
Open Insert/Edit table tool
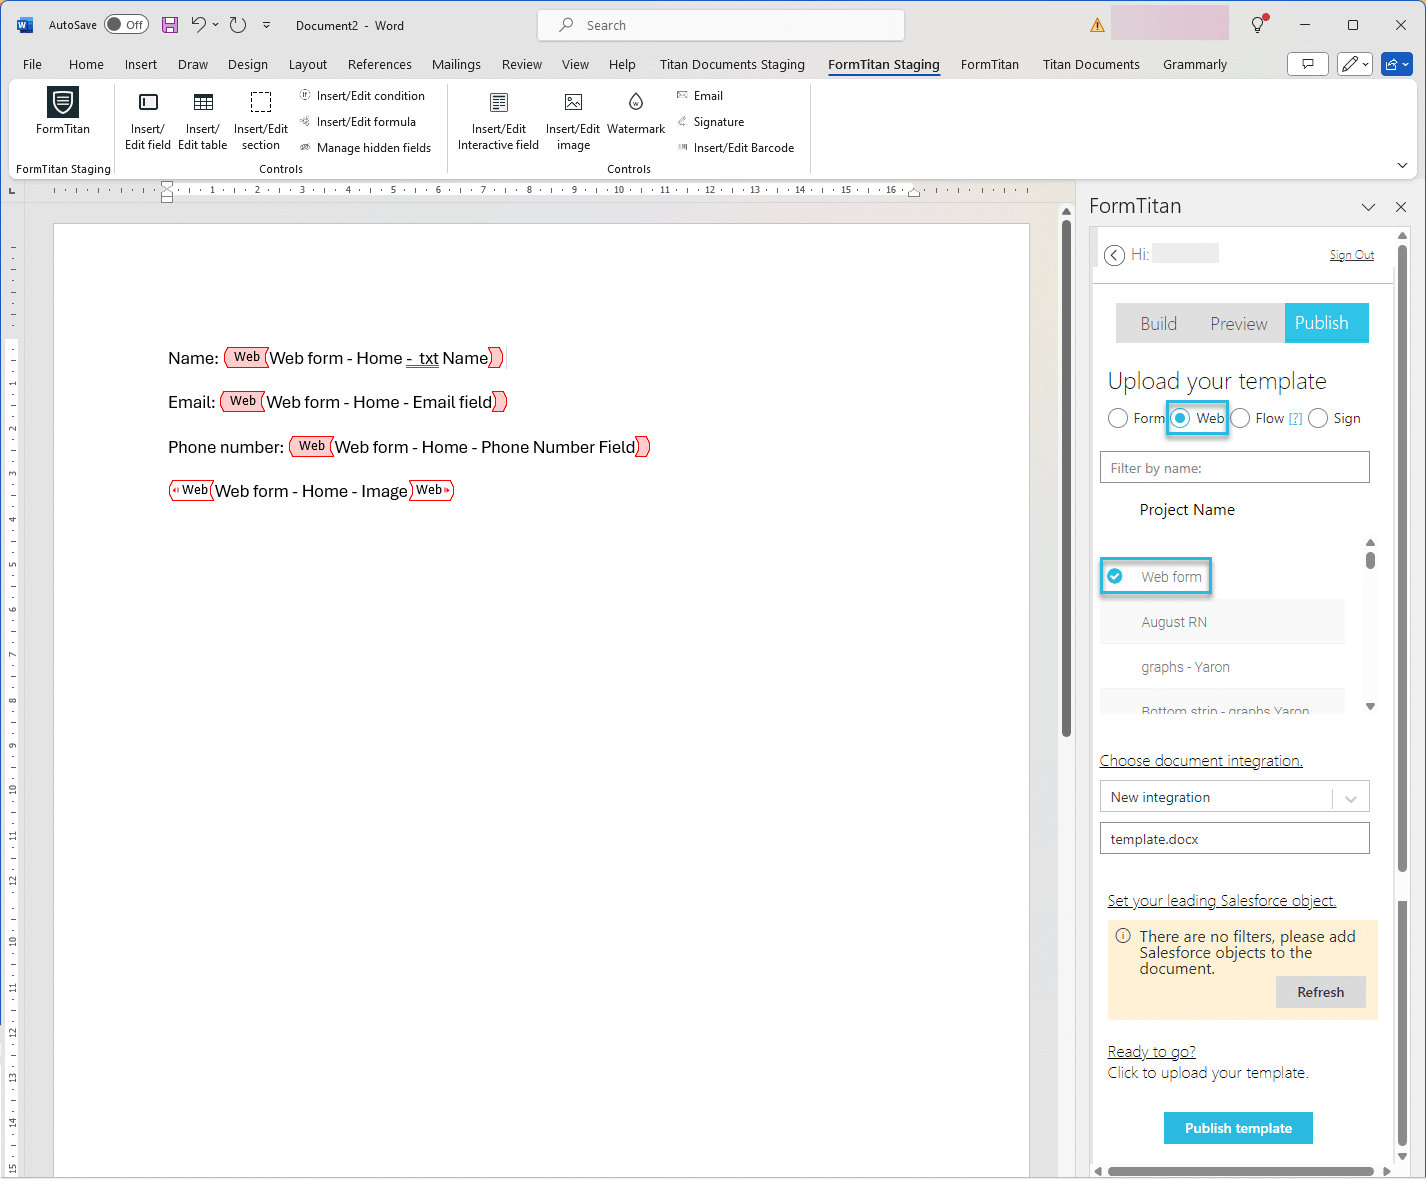[203, 121]
